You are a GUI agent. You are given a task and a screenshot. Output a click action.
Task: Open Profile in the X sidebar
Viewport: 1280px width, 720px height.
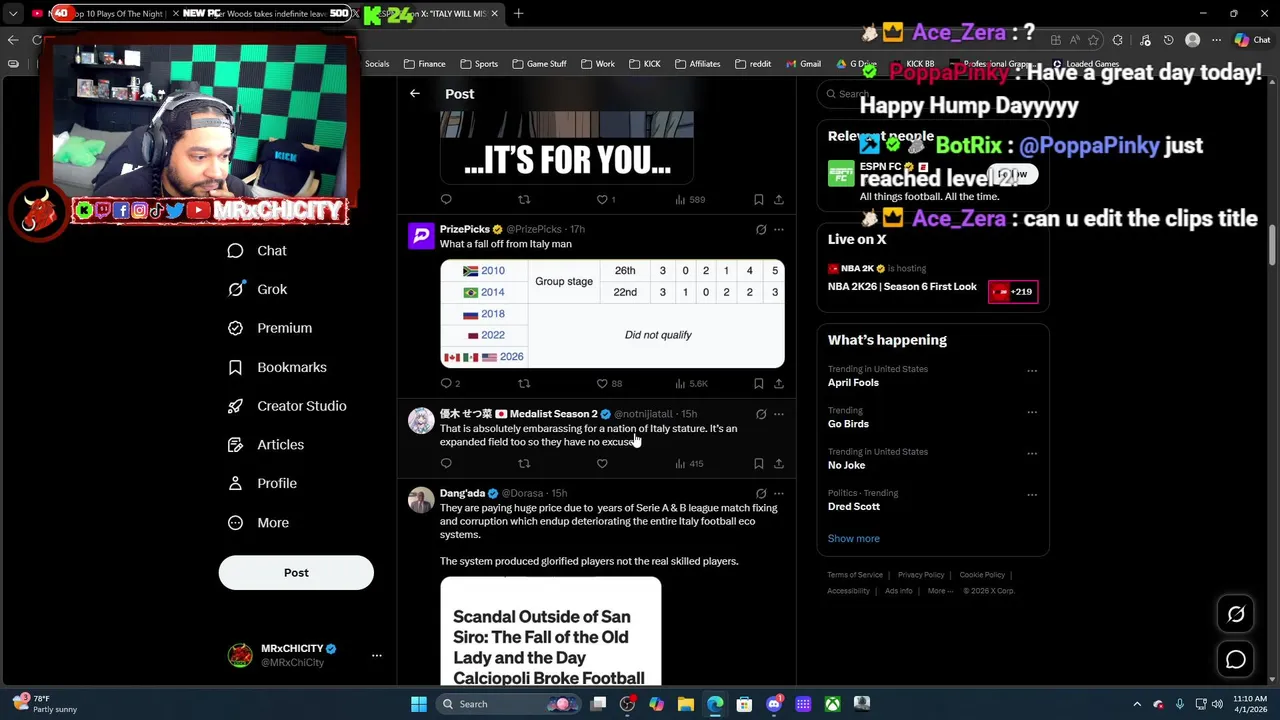pos(262,483)
